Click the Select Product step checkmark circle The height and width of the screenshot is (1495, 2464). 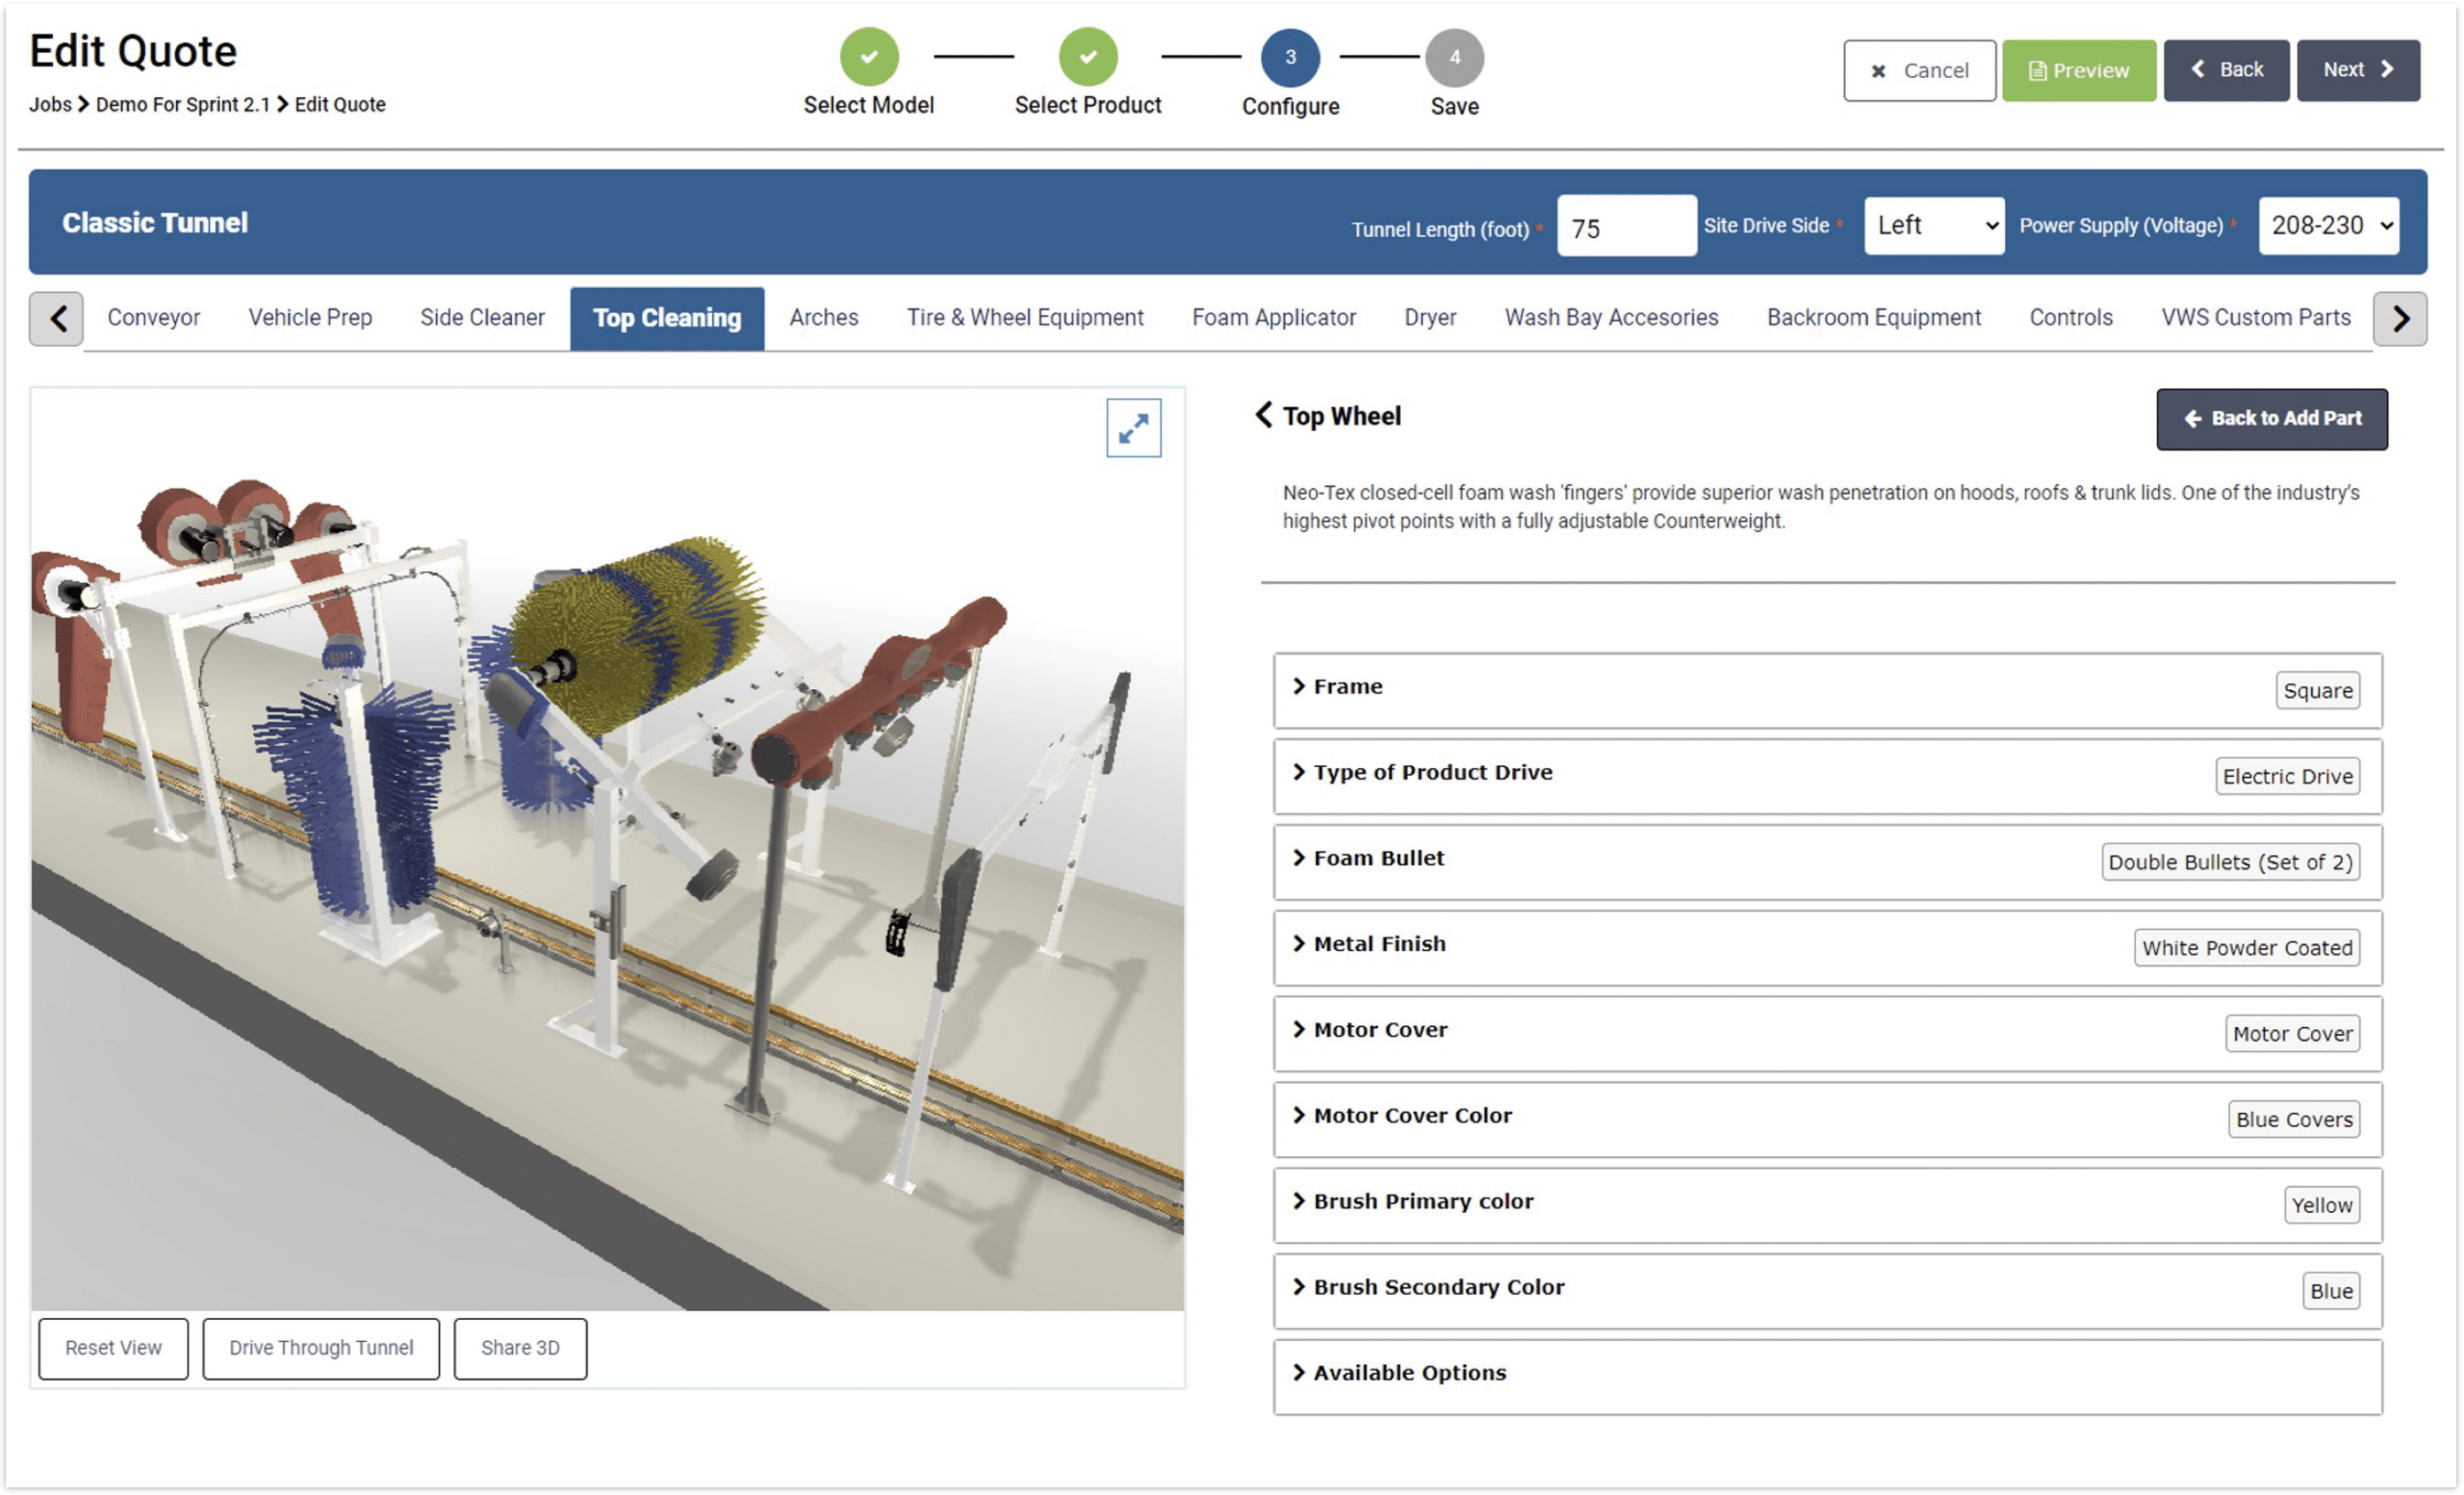coord(1087,57)
